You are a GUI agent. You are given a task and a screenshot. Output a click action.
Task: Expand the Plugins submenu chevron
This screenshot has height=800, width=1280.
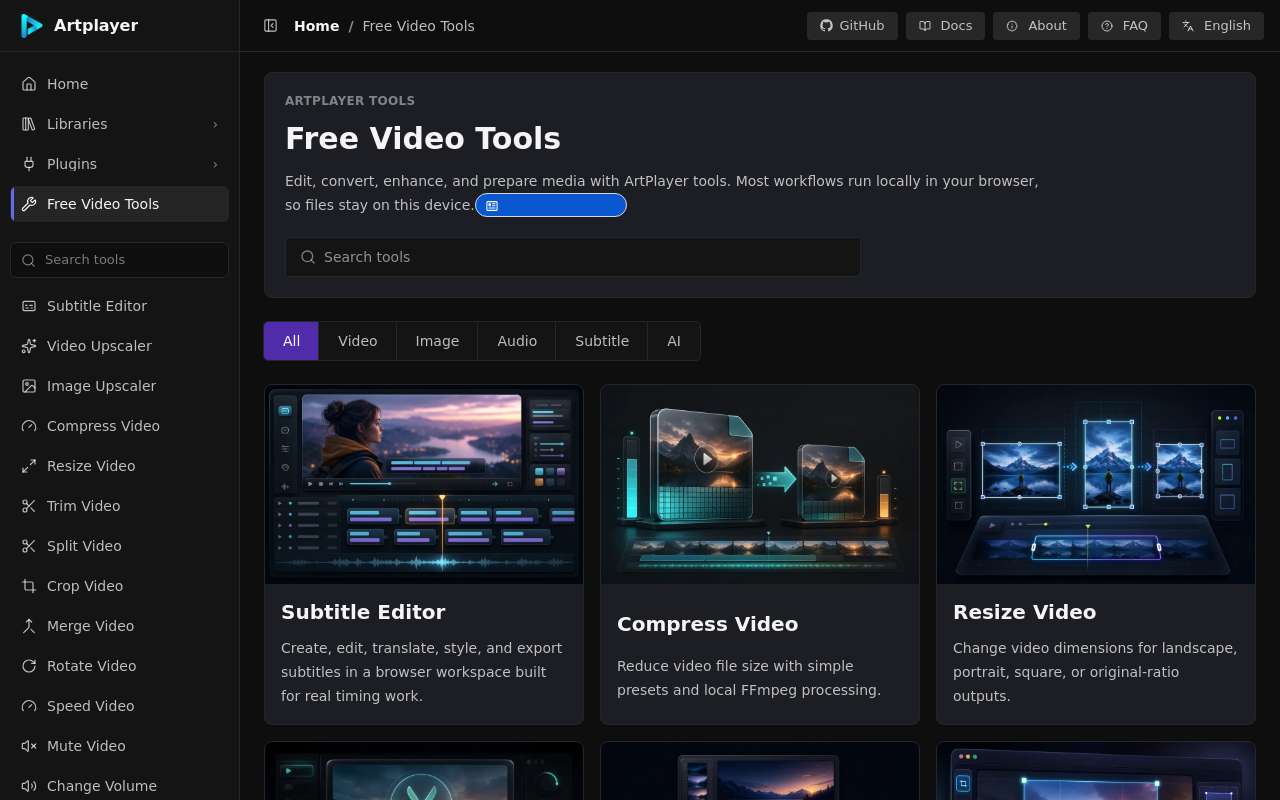(215, 164)
